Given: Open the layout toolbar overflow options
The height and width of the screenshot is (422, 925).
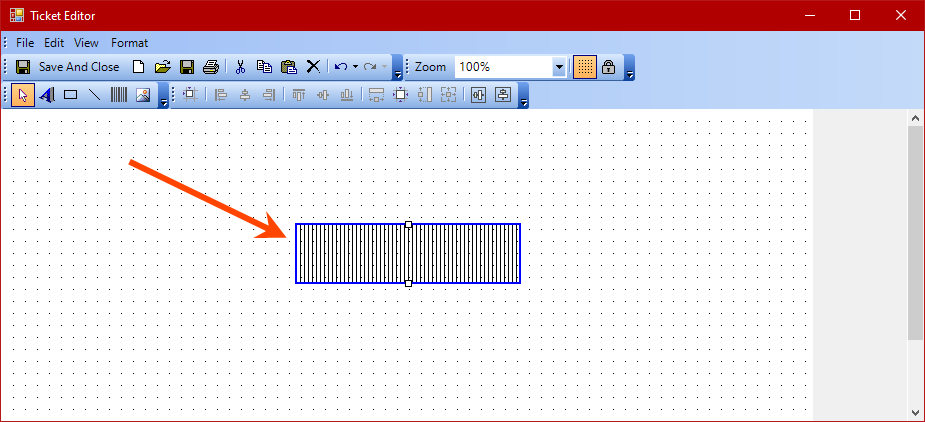Looking at the screenshot, I should click(x=523, y=96).
